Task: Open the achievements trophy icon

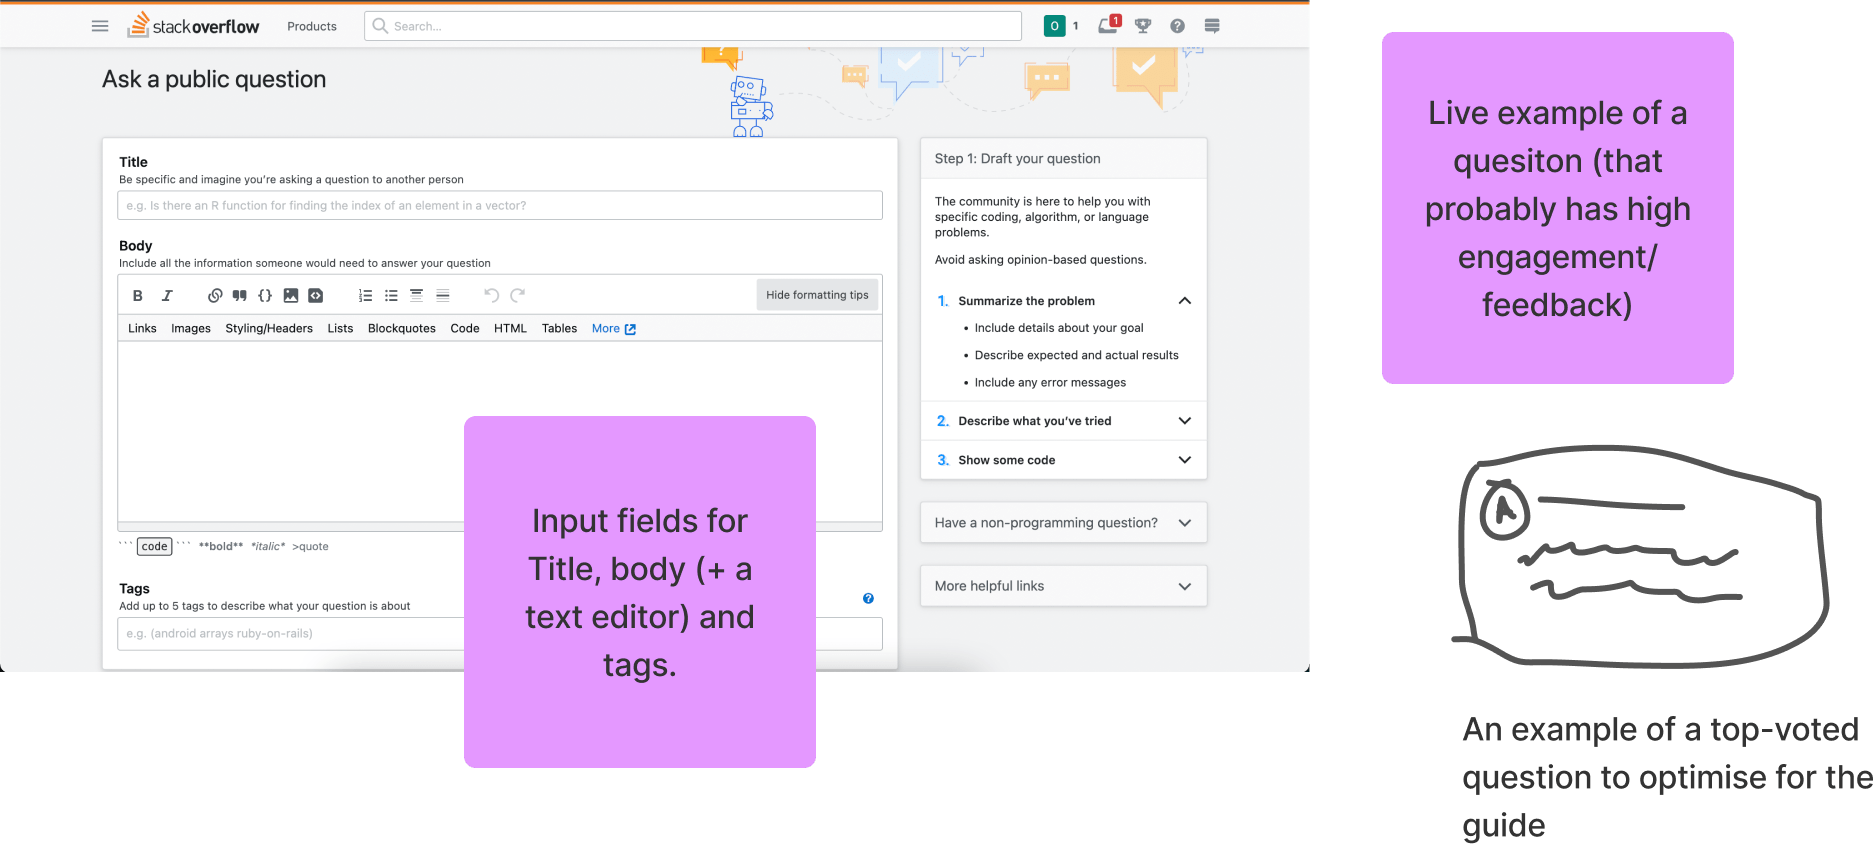Action: pyautogui.click(x=1143, y=26)
